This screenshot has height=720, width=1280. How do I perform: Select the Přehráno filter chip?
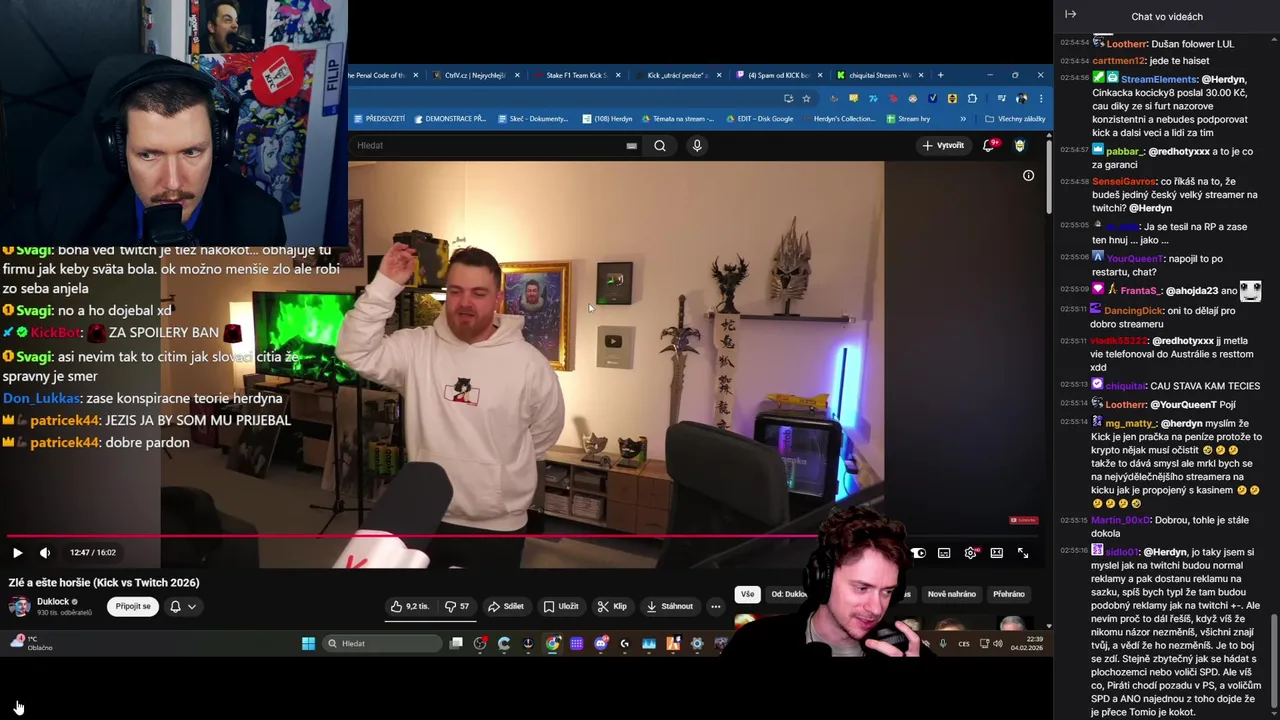1008,594
